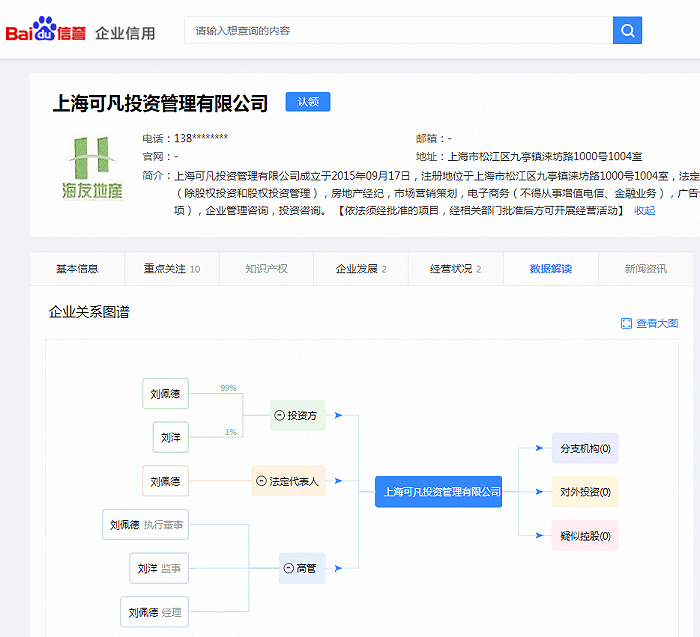The height and width of the screenshot is (637, 700).
Task: Collapse the 法定代表人 node
Action: pos(262,481)
